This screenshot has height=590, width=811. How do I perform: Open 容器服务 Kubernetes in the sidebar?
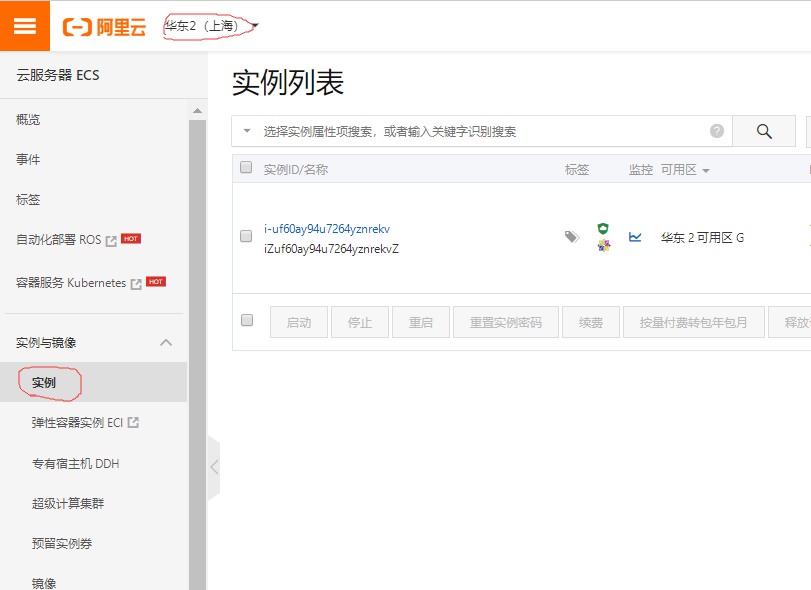71,283
